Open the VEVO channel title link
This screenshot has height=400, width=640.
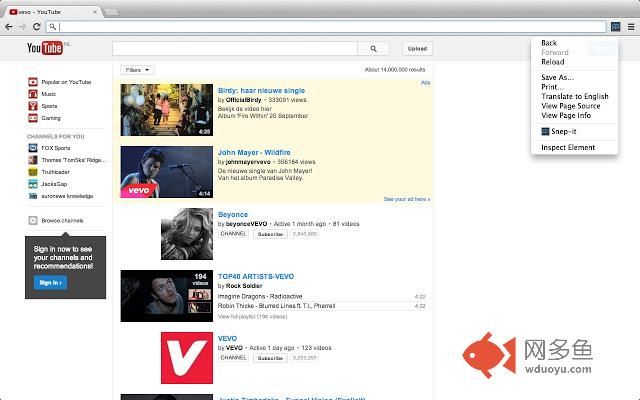pos(227,338)
